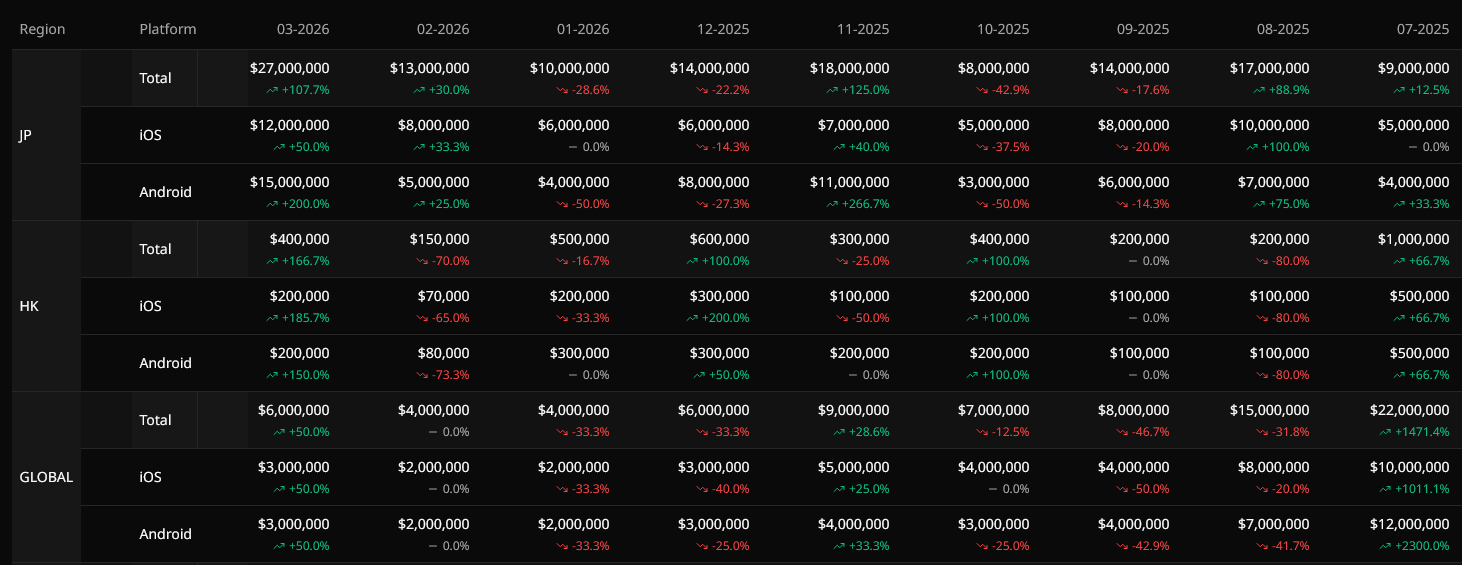Click the +266.7% change under JP Android

coord(858,204)
